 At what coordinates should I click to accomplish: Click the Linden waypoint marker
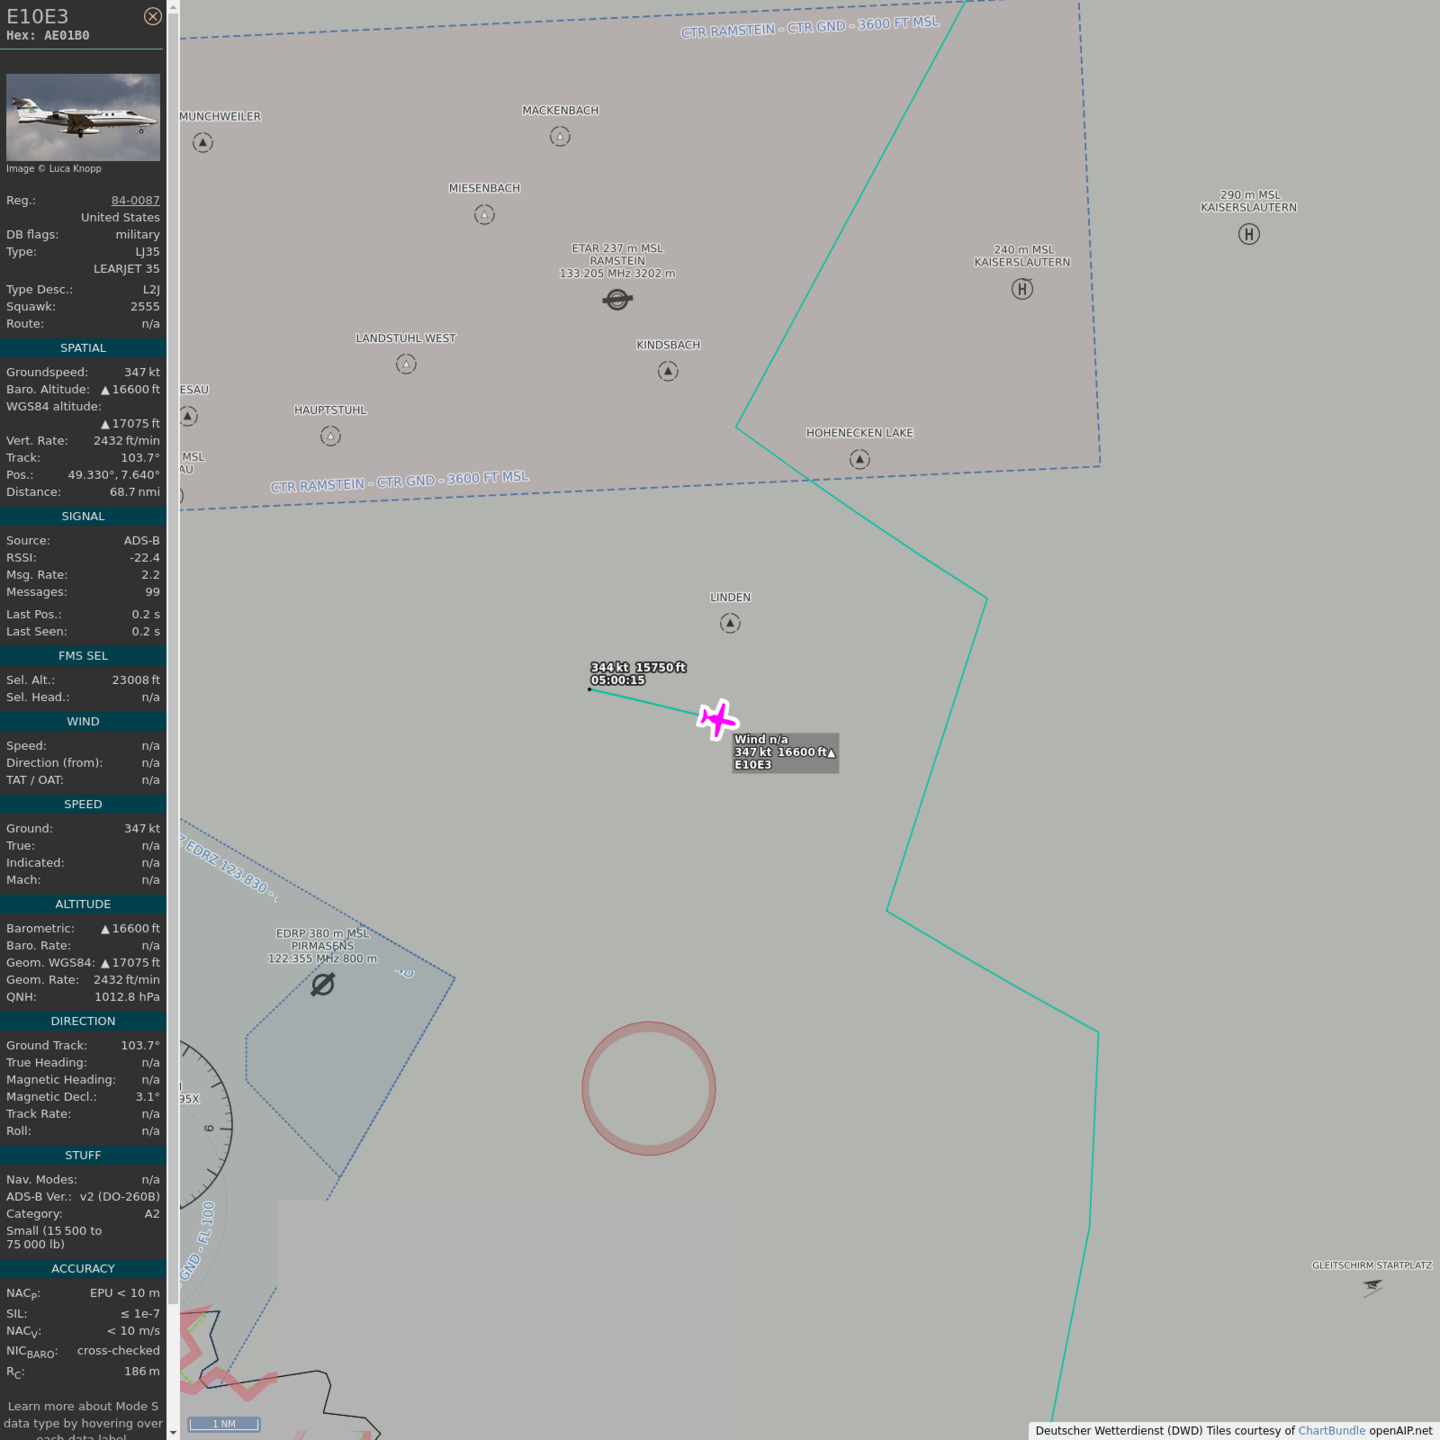coord(730,624)
